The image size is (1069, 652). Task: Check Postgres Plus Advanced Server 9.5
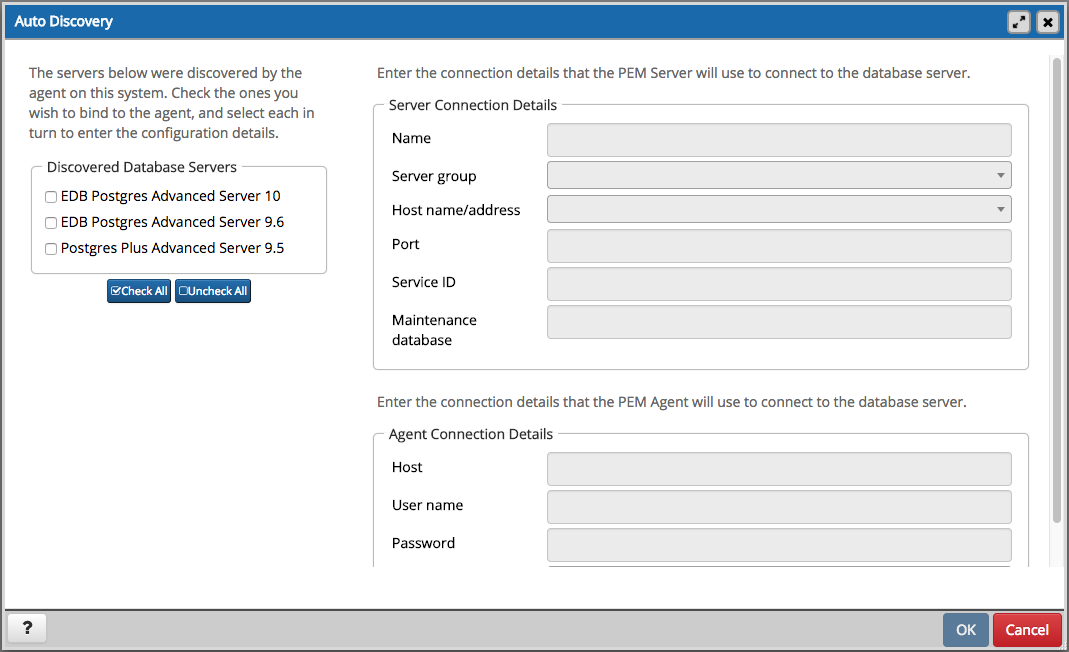click(51, 249)
